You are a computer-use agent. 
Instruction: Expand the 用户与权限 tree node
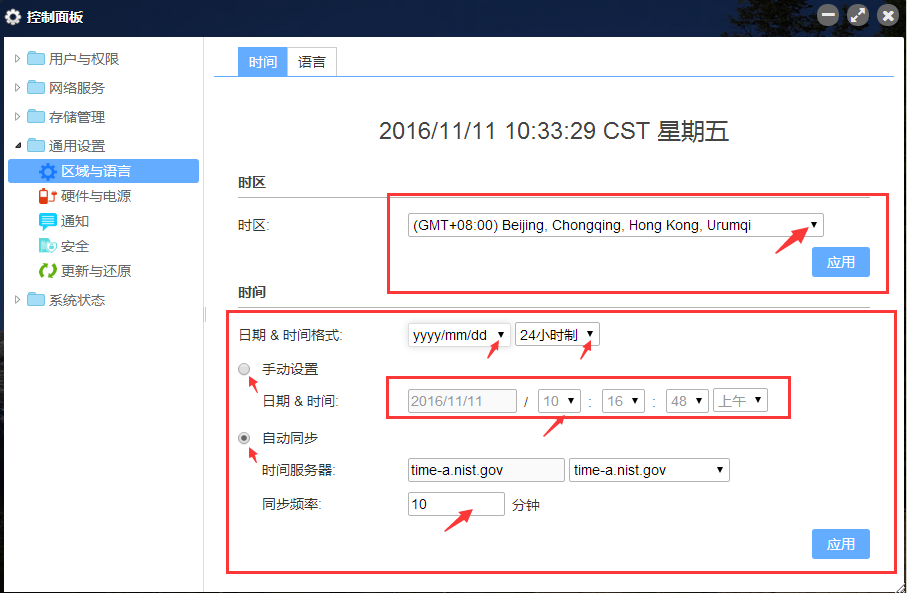(17, 58)
